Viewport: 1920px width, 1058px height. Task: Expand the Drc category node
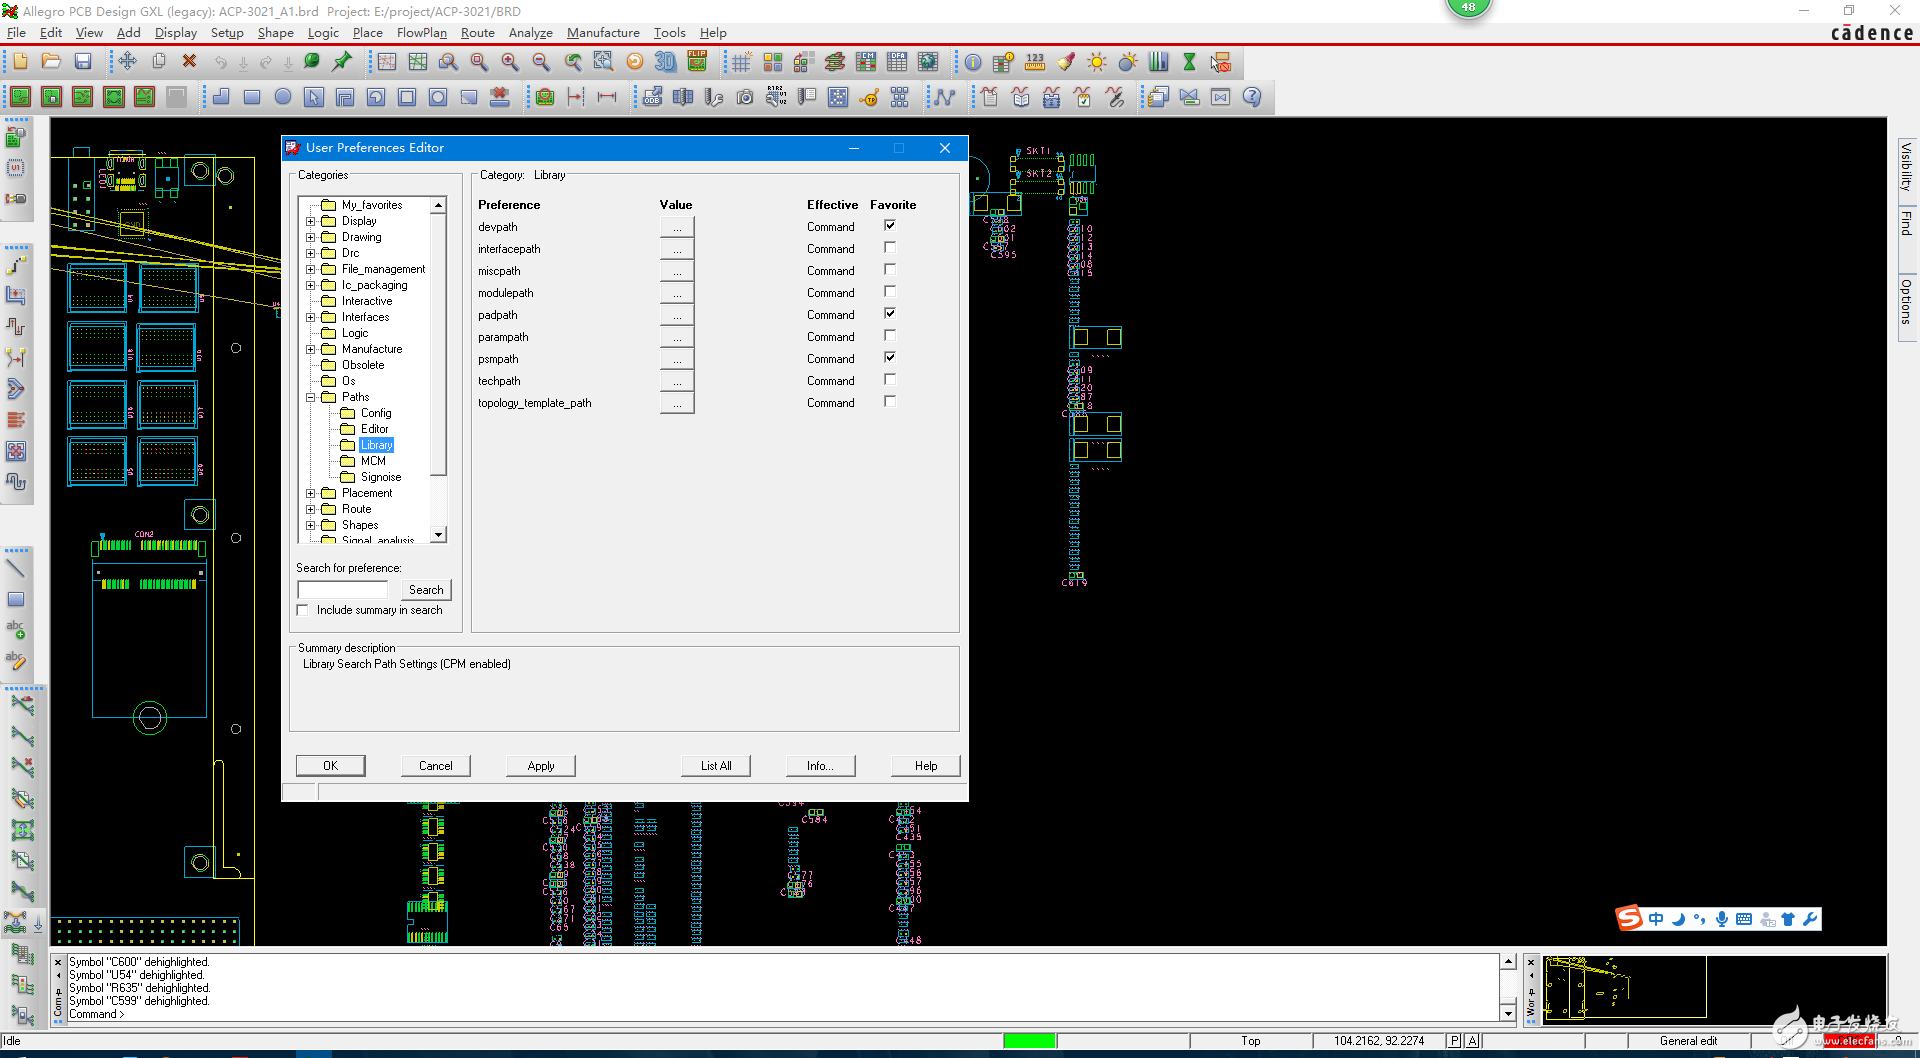click(311, 253)
